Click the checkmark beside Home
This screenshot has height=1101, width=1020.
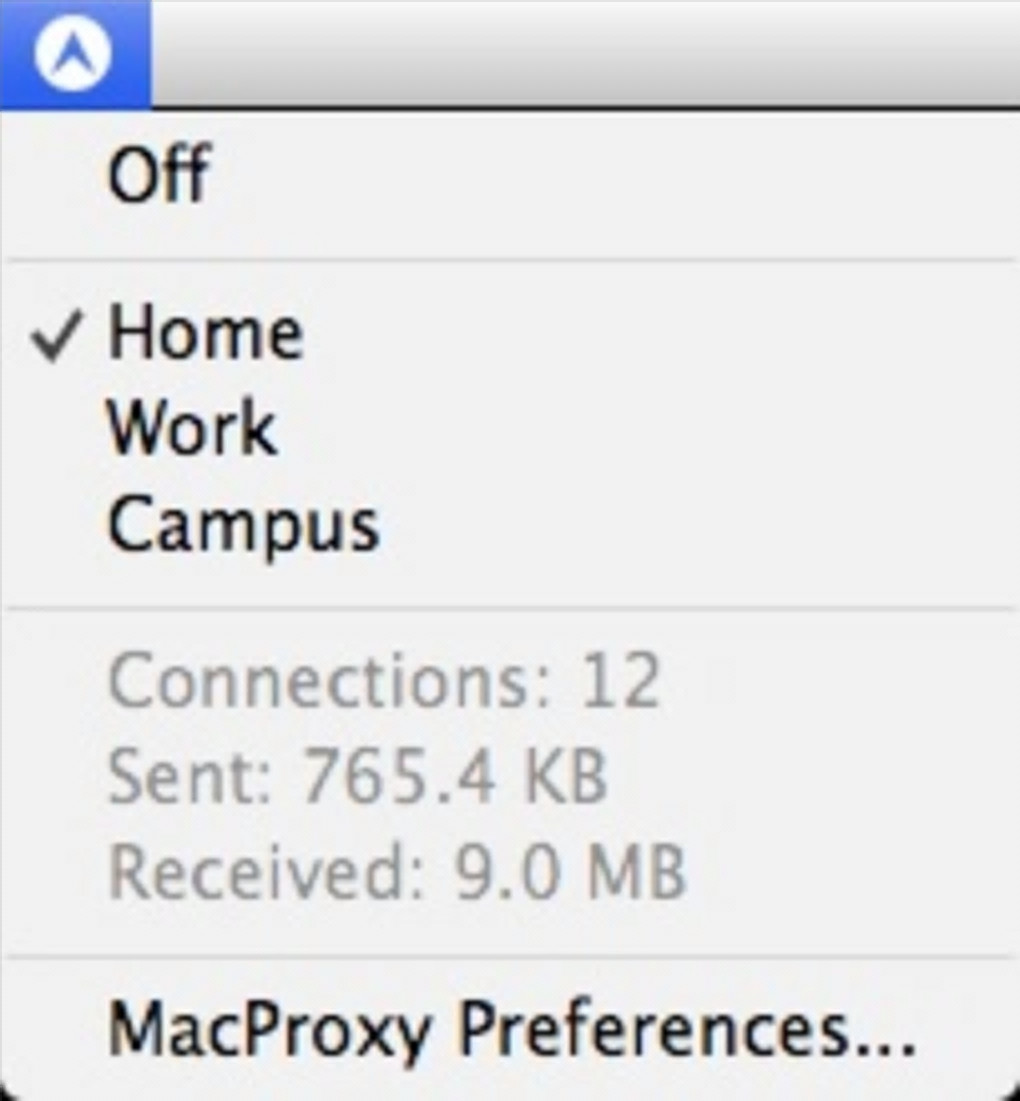pos(56,338)
